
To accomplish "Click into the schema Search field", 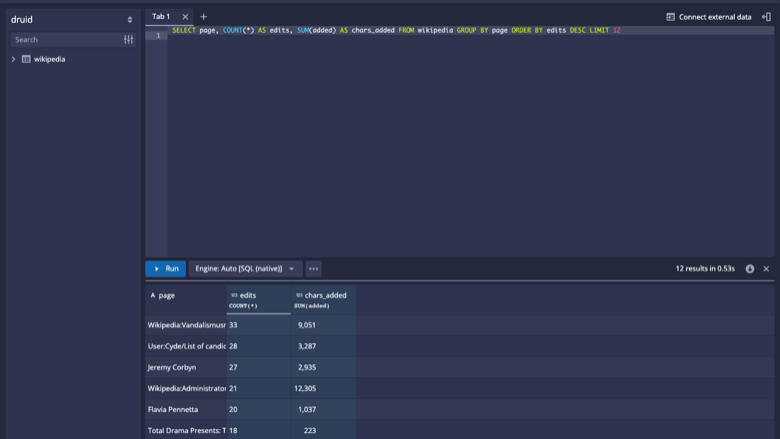I will pyautogui.click(x=67, y=40).
